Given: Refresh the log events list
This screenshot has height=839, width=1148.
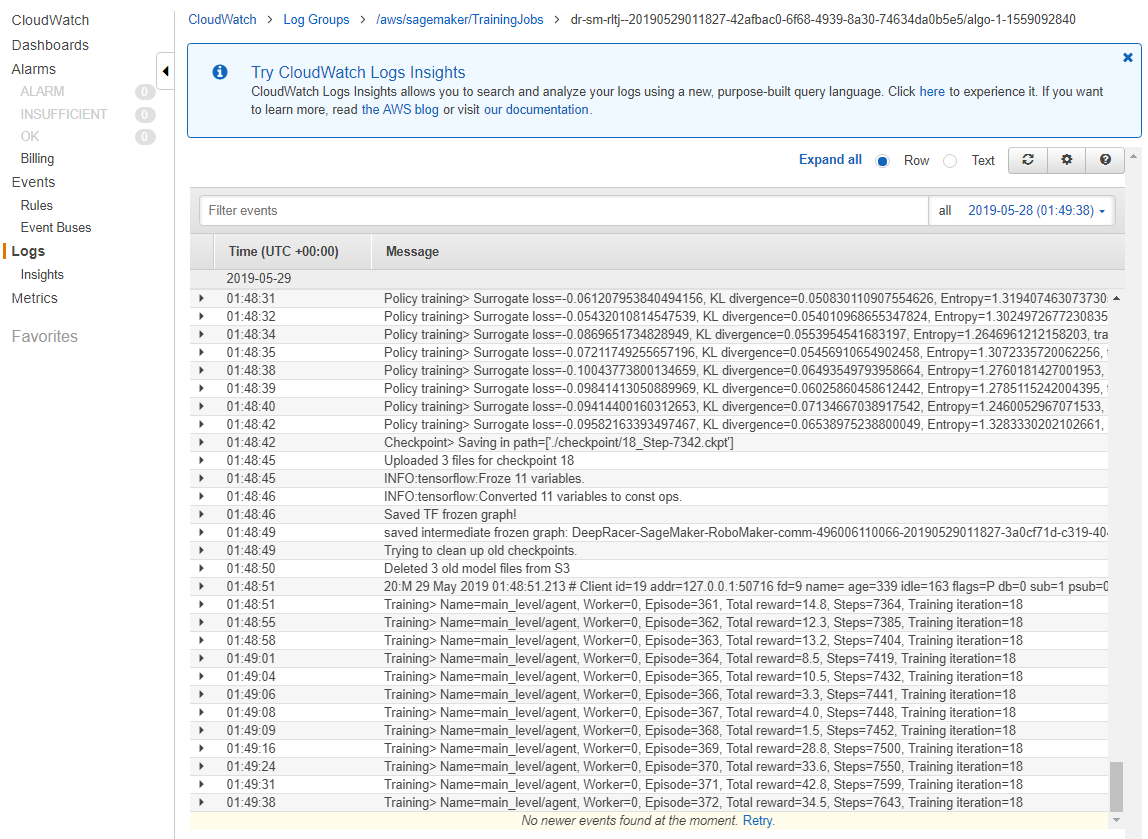Looking at the screenshot, I should [1028, 160].
